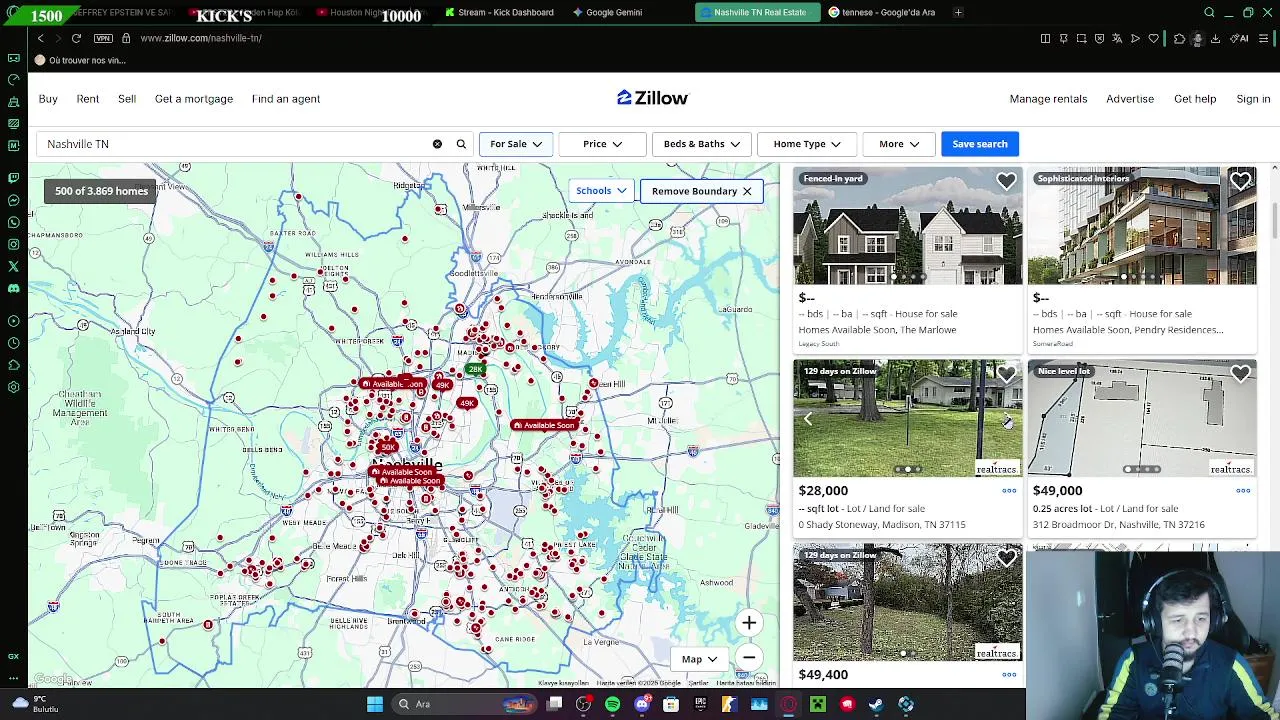Open browser tab search icon
The height and width of the screenshot is (720, 1280).
[x=1209, y=12]
